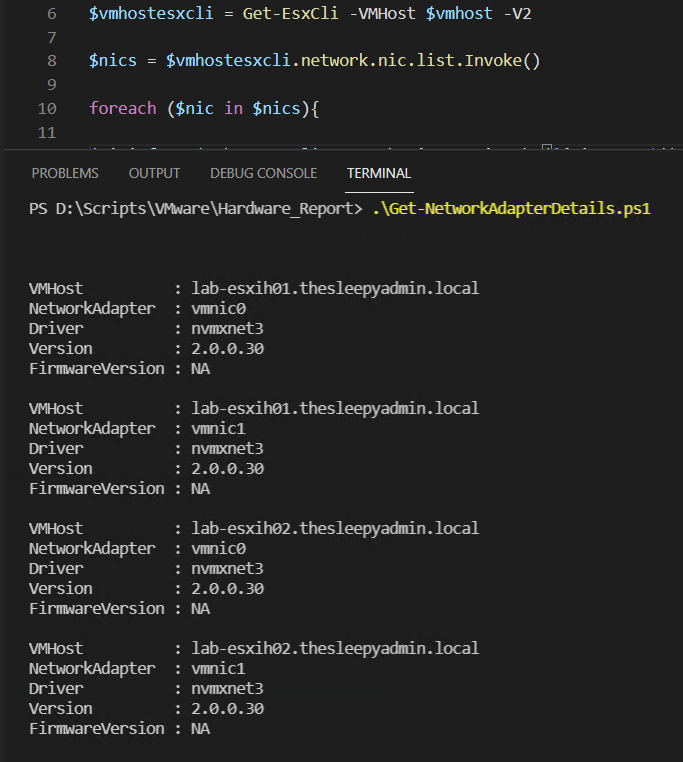
Task: Click line number 6 in the gutter
Action: click(51, 14)
